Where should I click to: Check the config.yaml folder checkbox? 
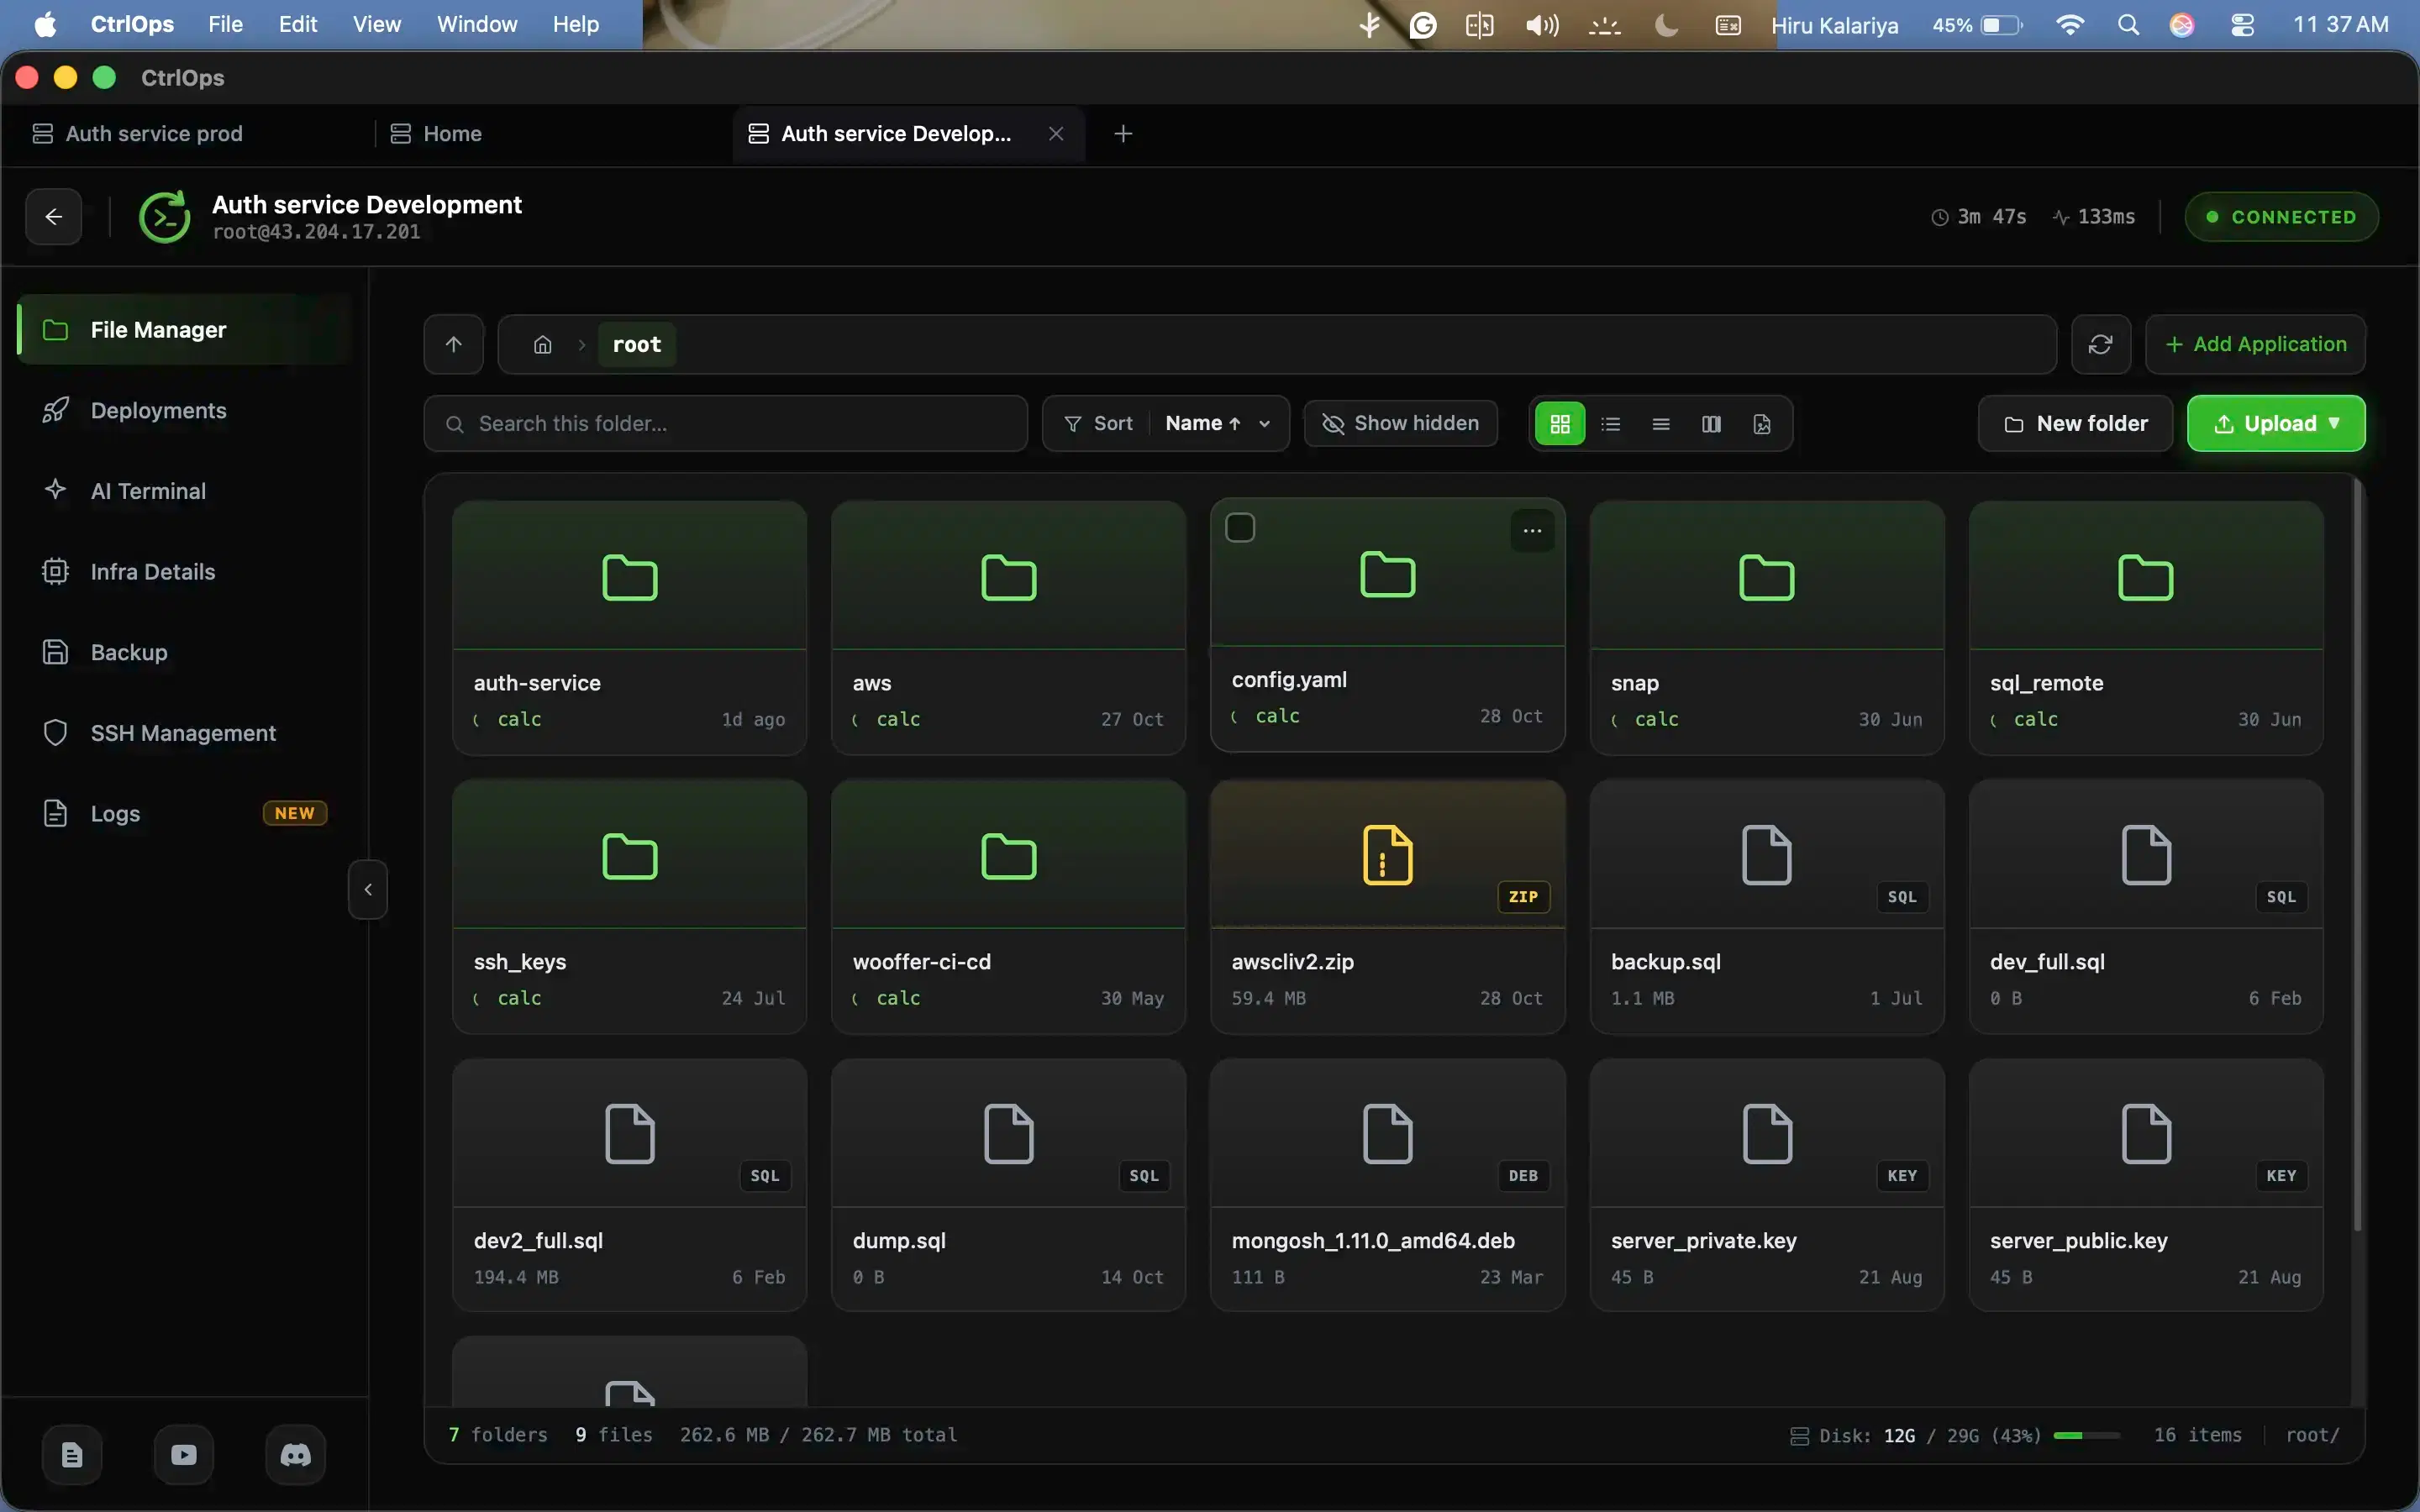tap(1240, 527)
